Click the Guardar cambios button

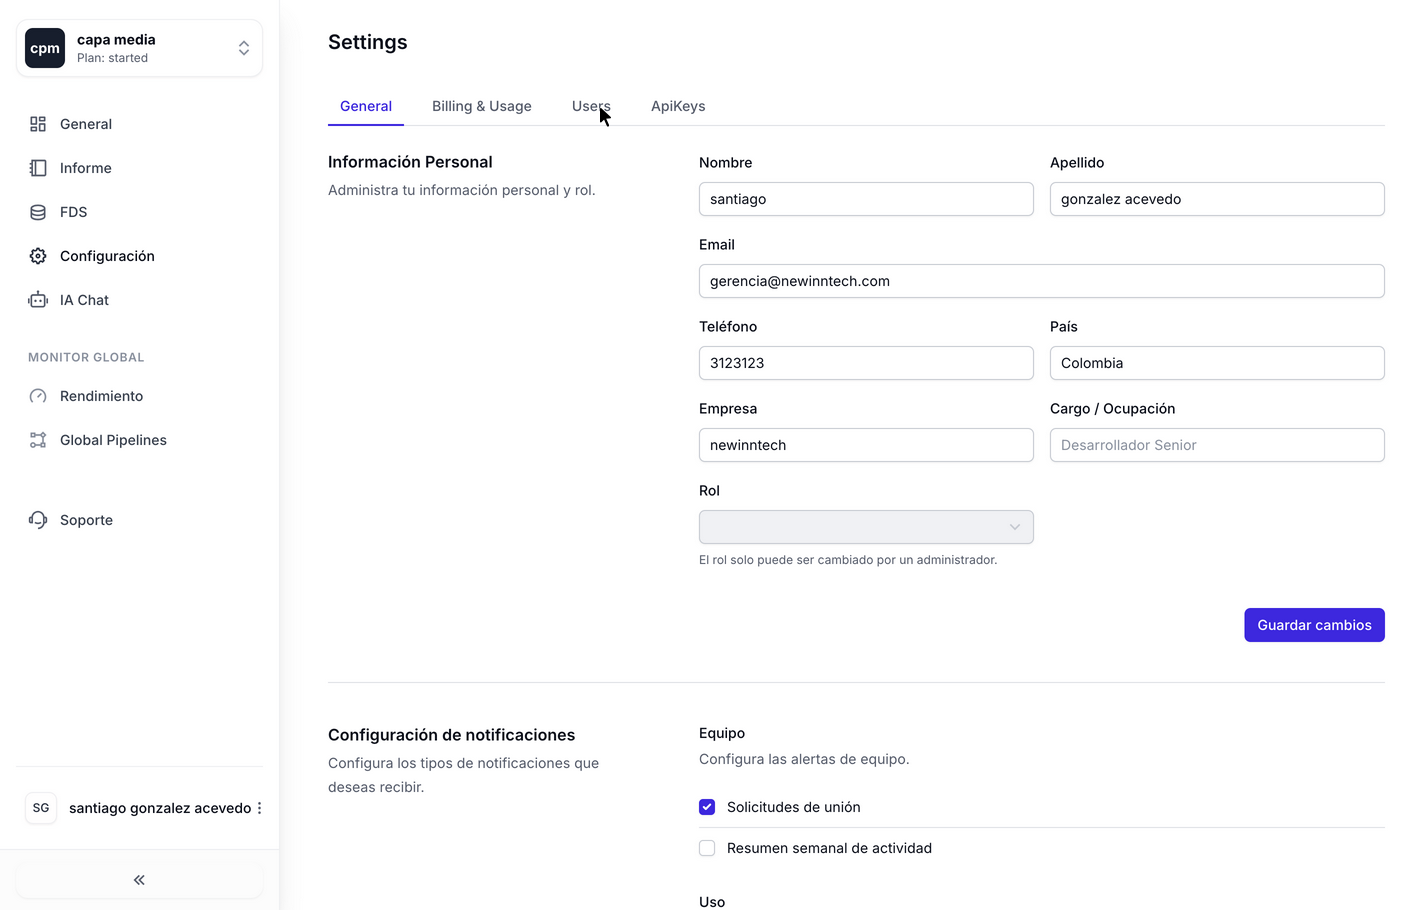coord(1313,625)
